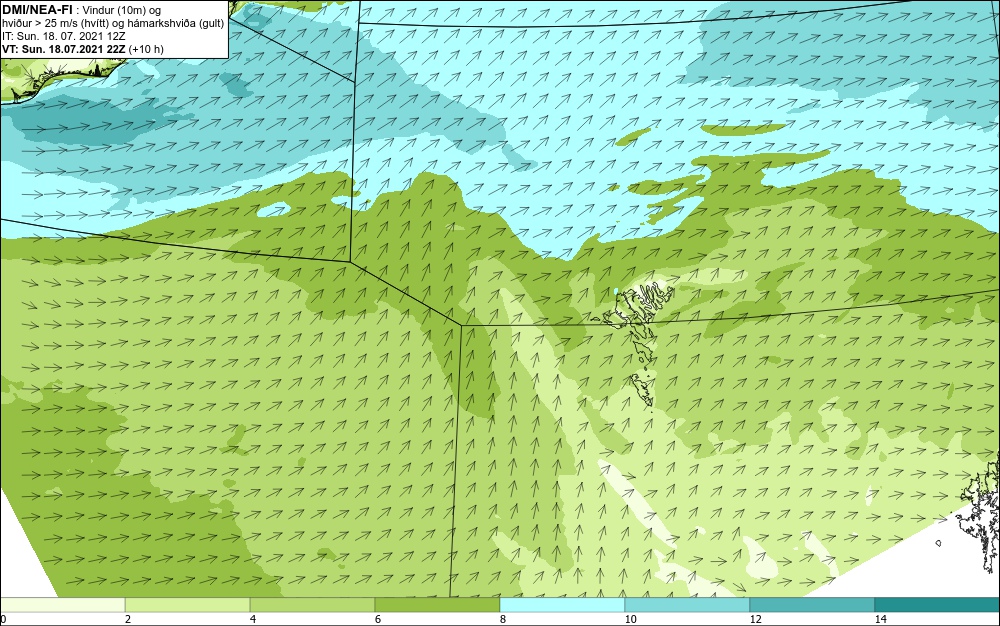The width and height of the screenshot is (1000, 626).
Task: Select the 2–4 m/s light green swatch
Action: [188, 605]
